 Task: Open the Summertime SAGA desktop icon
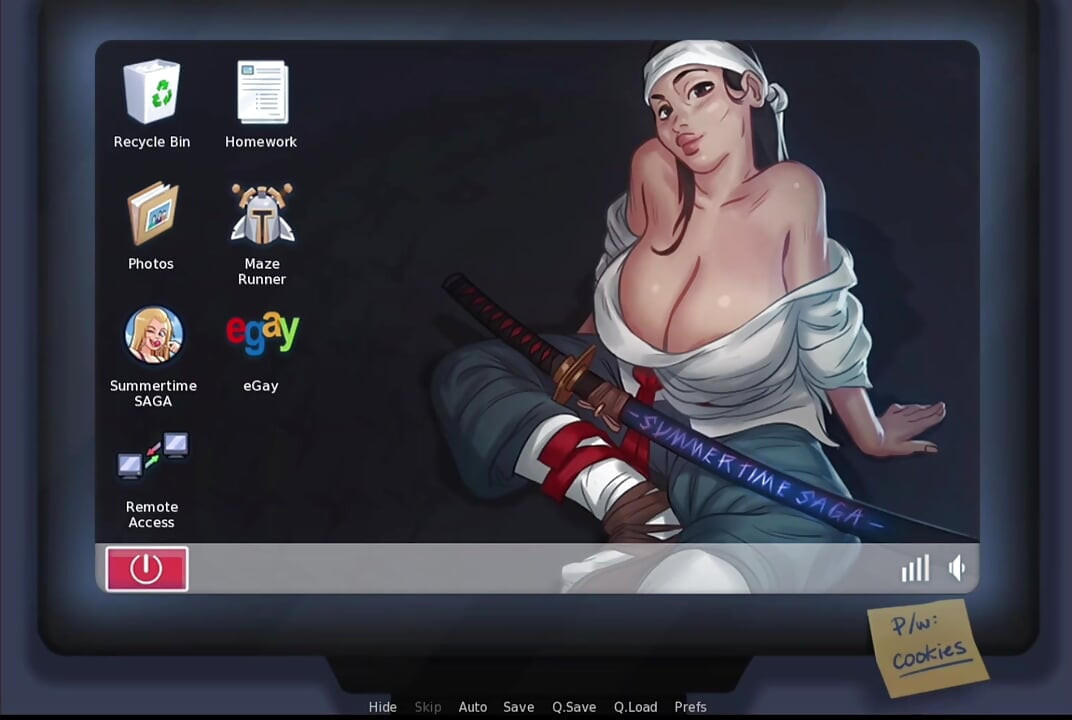click(x=154, y=335)
